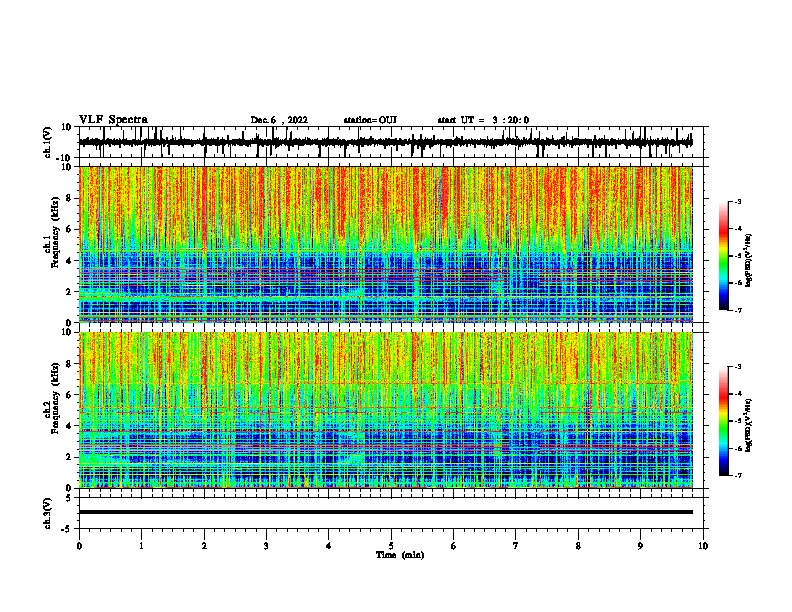Click the "0" tick on the time axis
The width and height of the screenshot is (792, 612).
pos(79,546)
